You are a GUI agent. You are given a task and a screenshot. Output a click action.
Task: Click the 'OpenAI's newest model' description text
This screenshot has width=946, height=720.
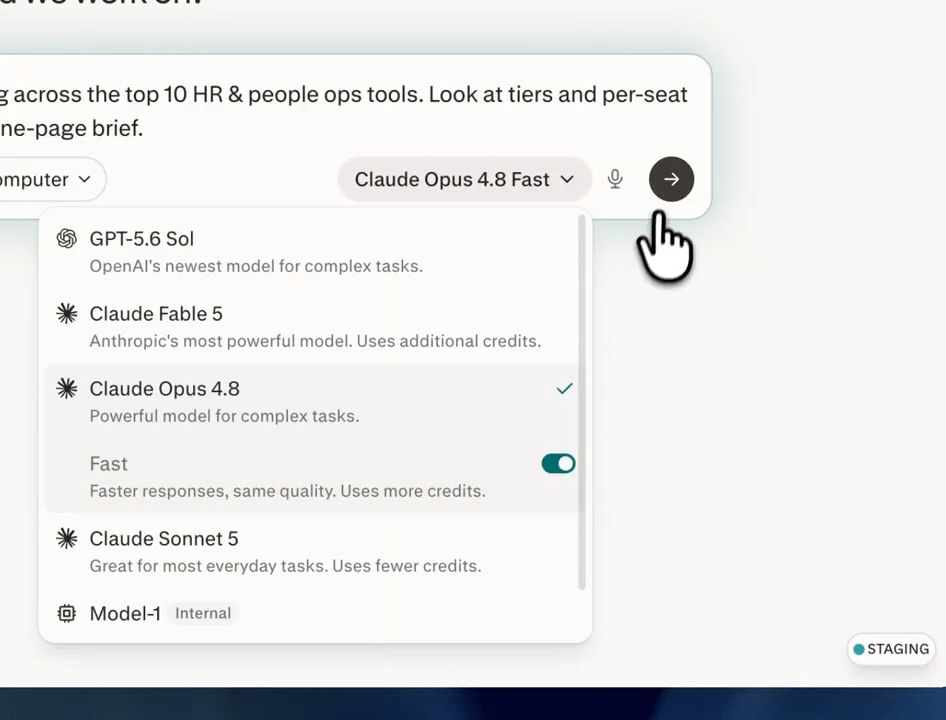tap(256, 266)
